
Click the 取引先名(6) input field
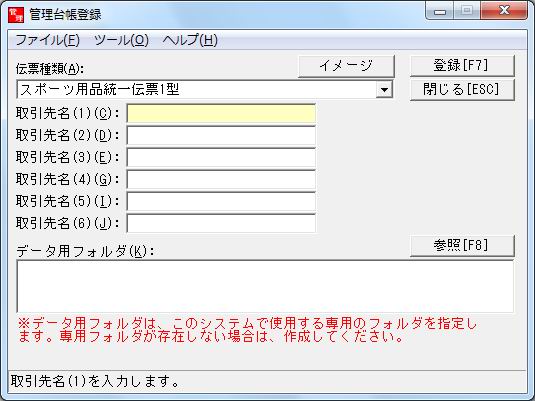[221, 224]
